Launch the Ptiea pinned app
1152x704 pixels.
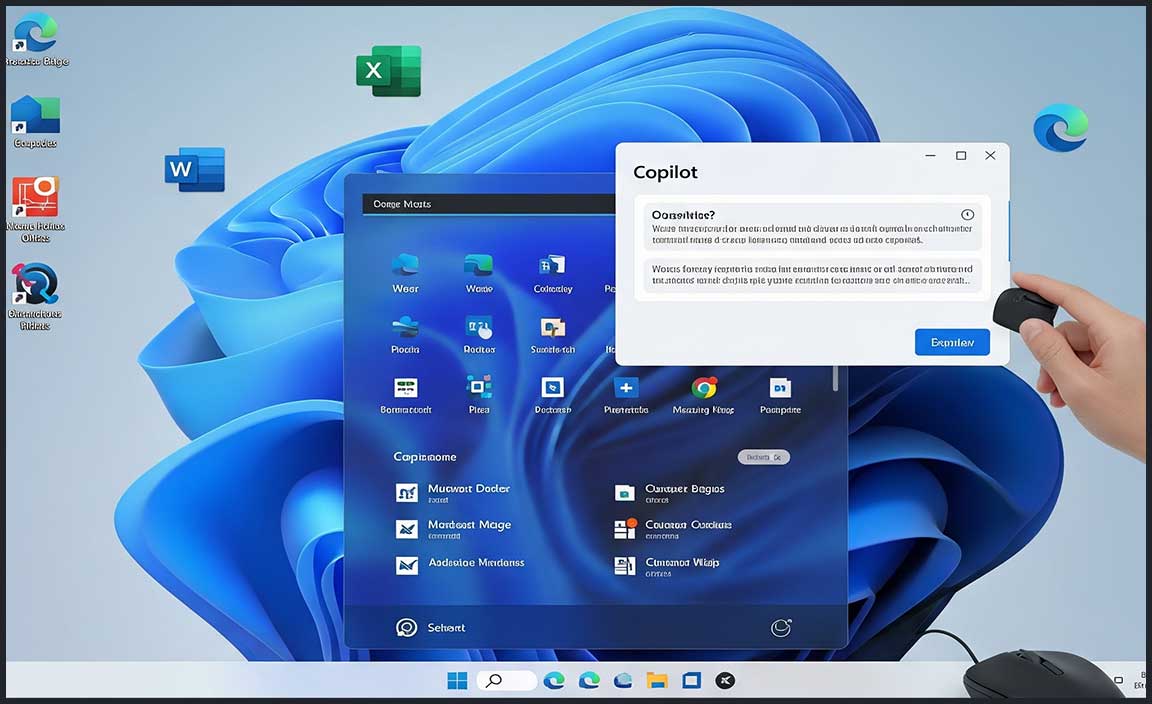479,395
